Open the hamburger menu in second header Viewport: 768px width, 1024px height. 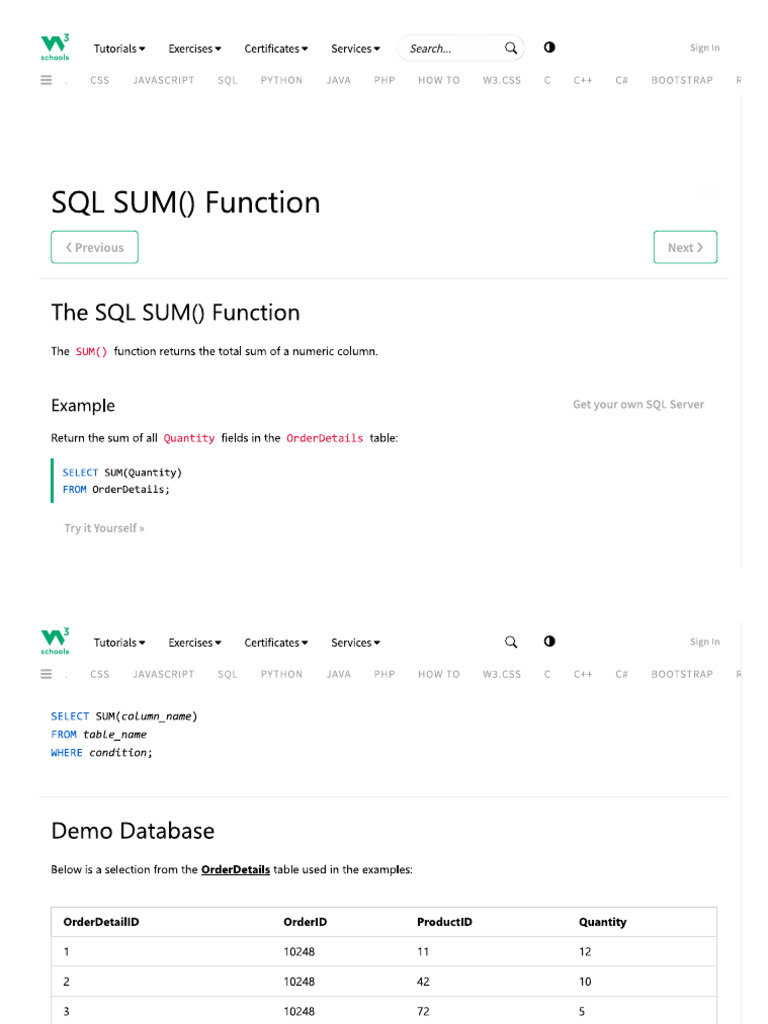tap(46, 674)
